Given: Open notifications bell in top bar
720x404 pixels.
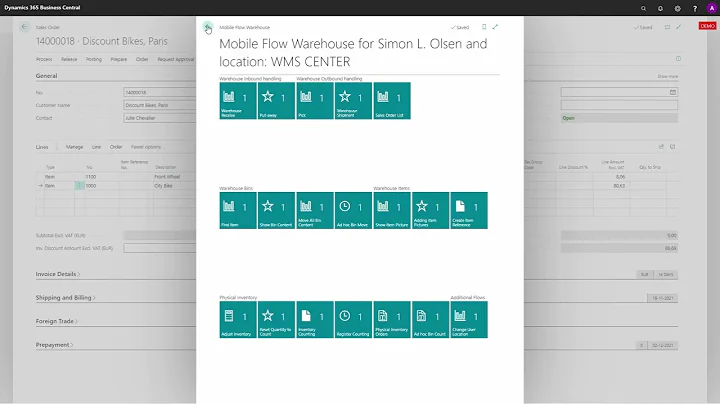Looking at the screenshot, I should tap(660, 8).
